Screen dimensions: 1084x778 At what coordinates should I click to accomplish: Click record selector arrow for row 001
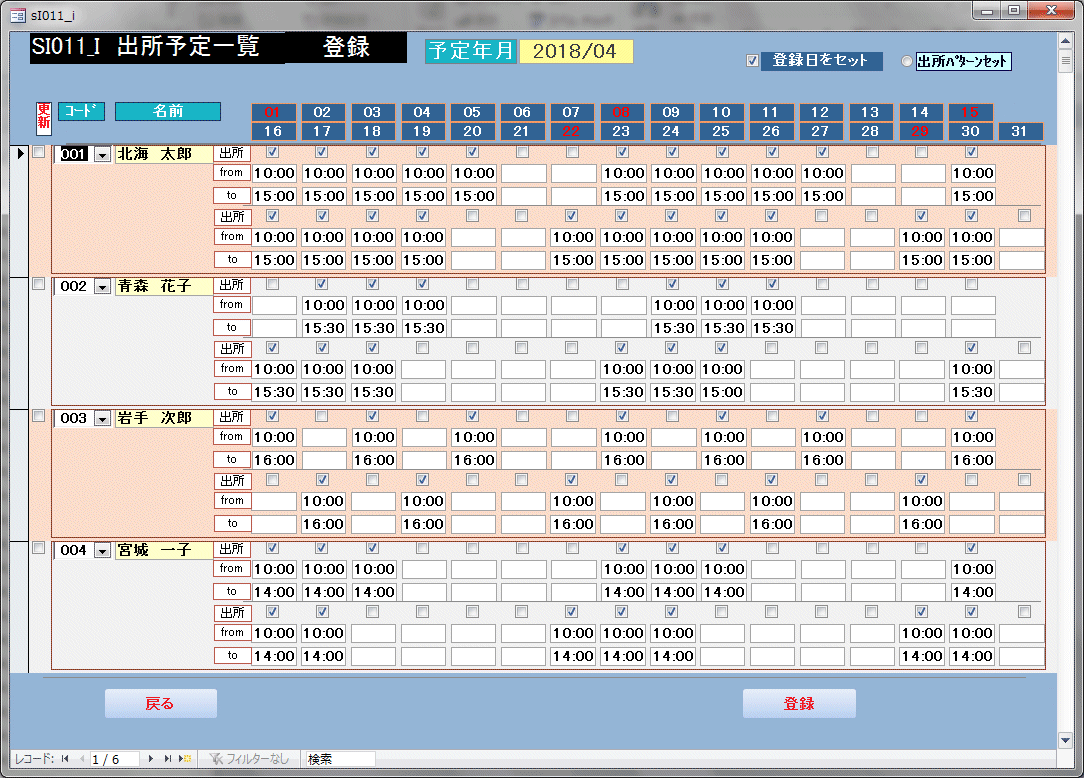pos(18,154)
